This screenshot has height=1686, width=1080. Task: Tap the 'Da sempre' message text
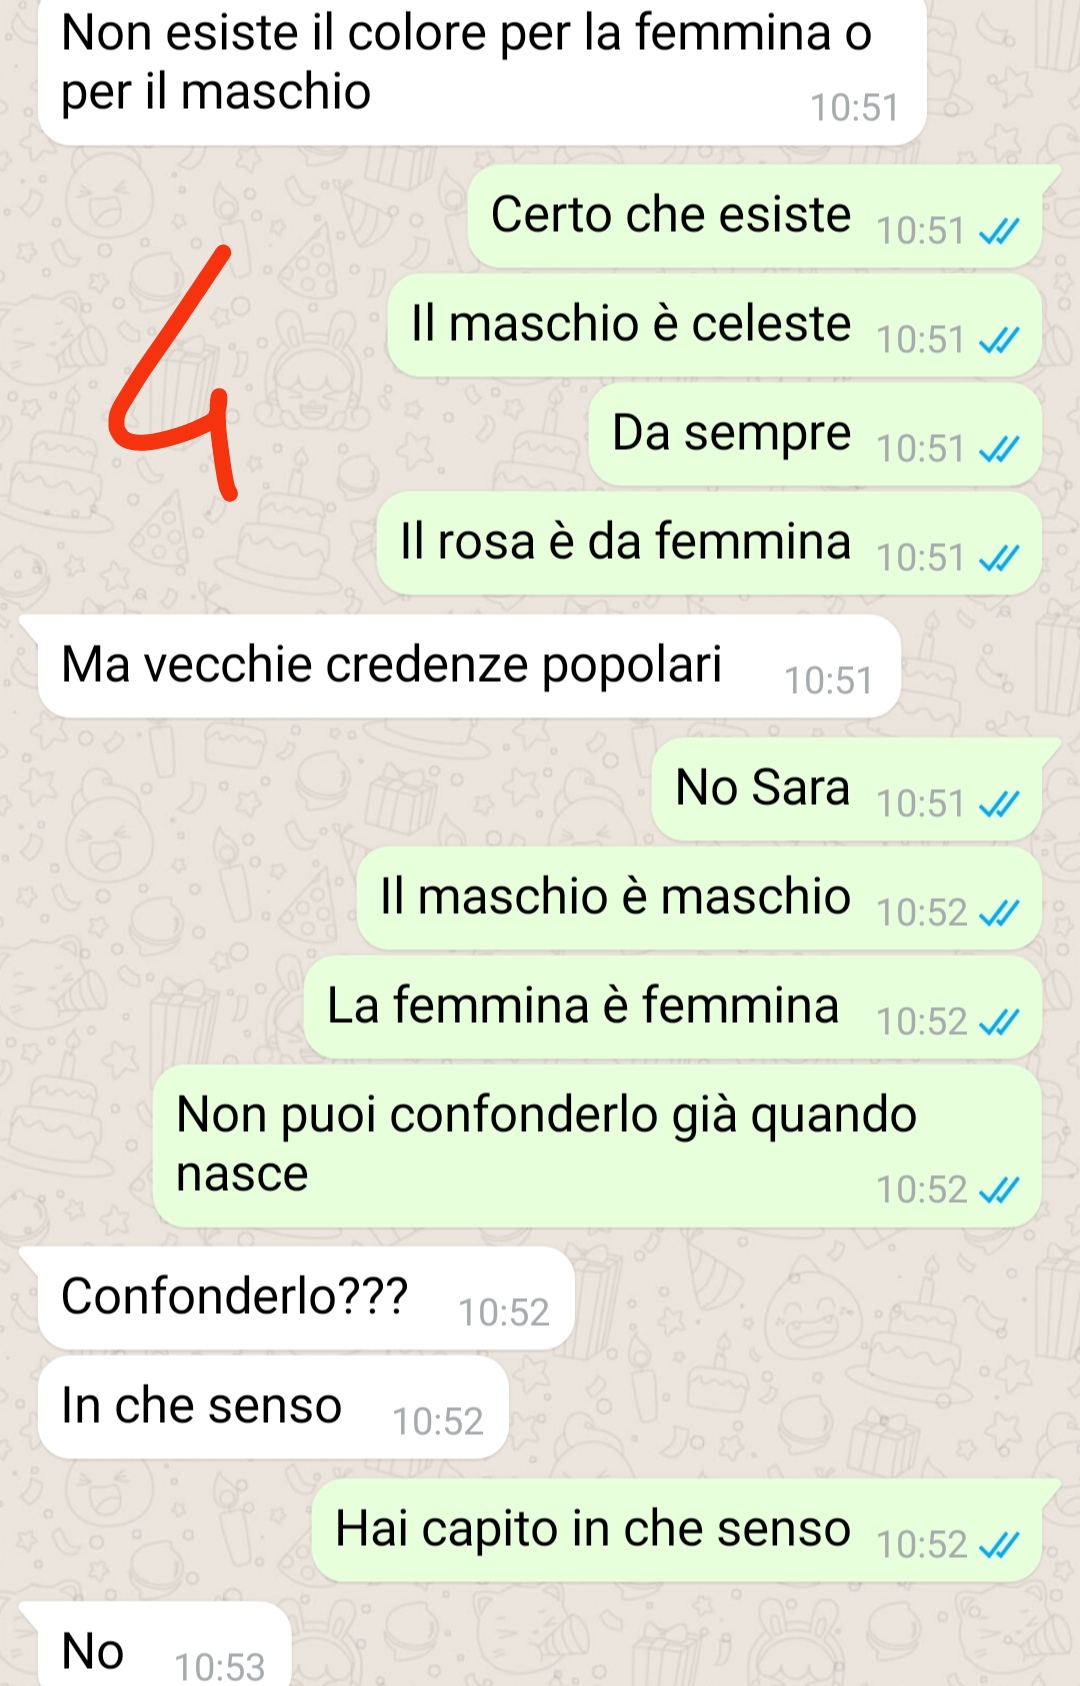click(731, 433)
